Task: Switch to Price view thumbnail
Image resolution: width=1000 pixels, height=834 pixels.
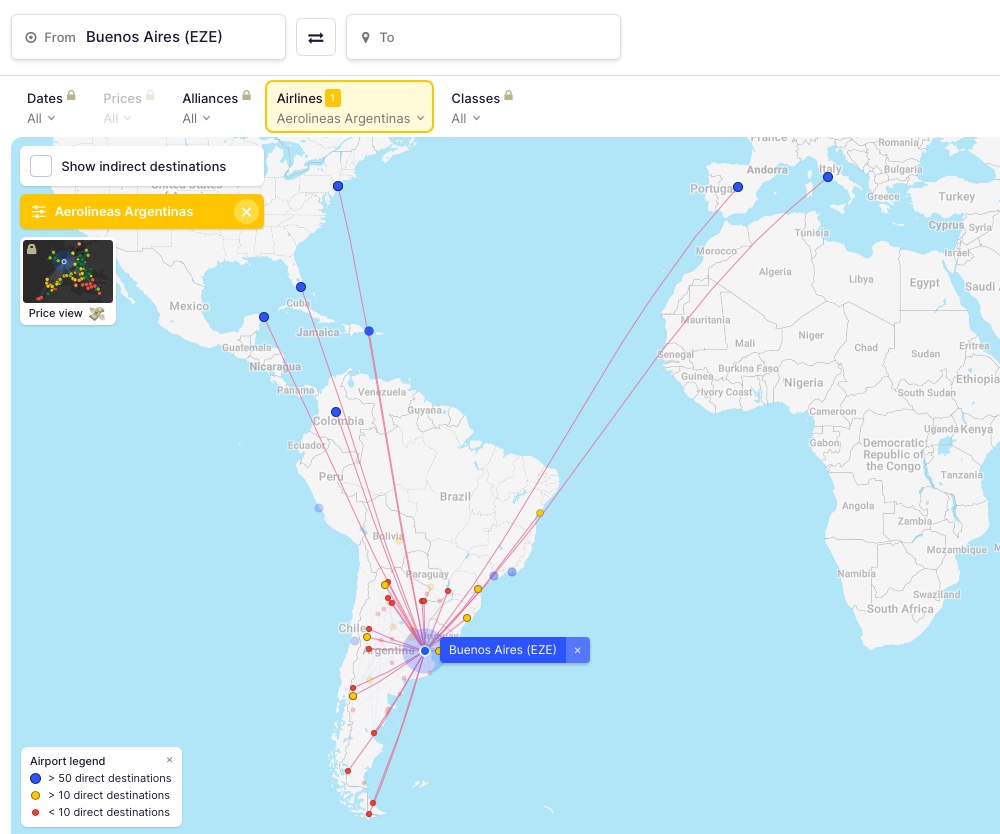Action: pos(68,280)
